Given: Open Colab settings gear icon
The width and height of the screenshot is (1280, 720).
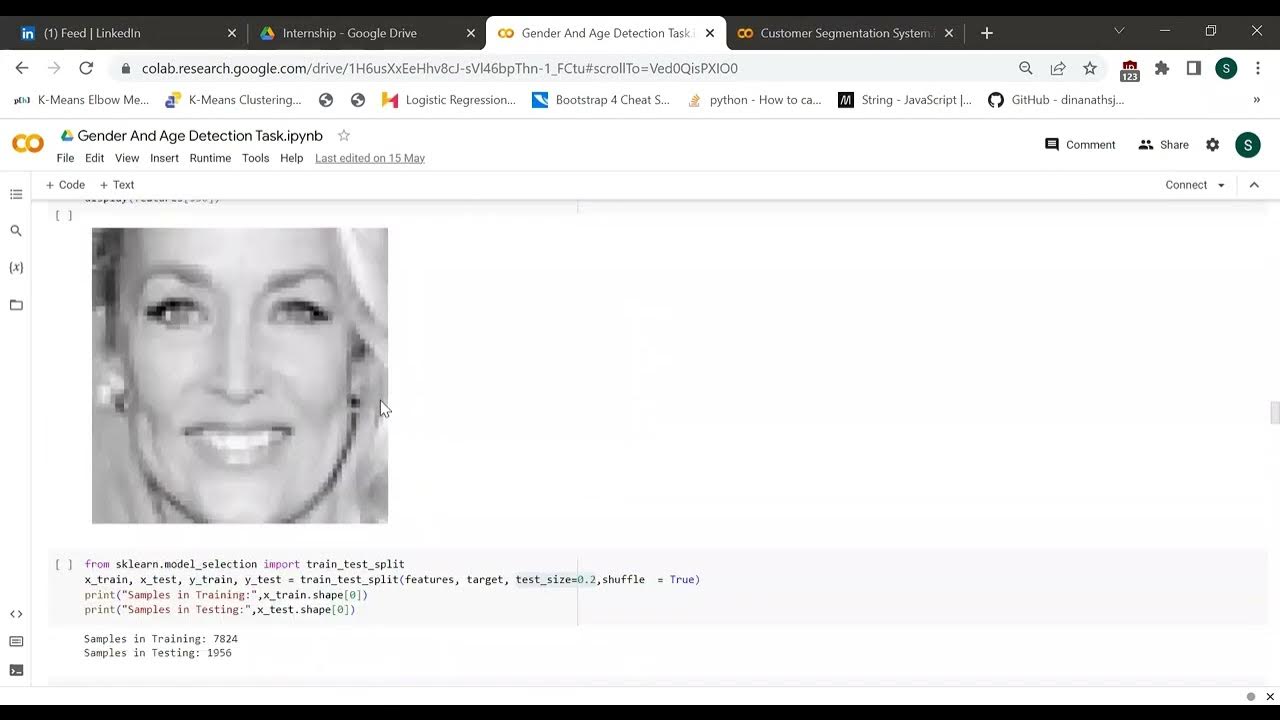Looking at the screenshot, I should coord(1212,145).
